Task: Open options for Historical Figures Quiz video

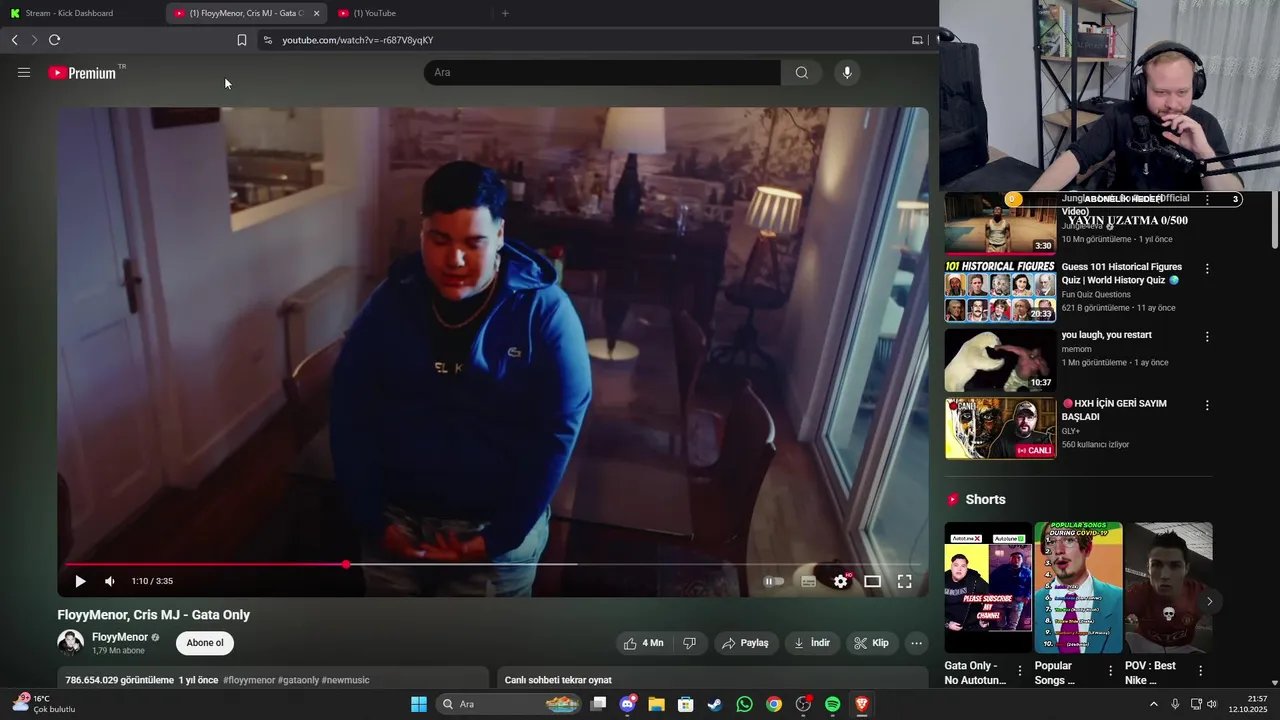Action: 1207,269
